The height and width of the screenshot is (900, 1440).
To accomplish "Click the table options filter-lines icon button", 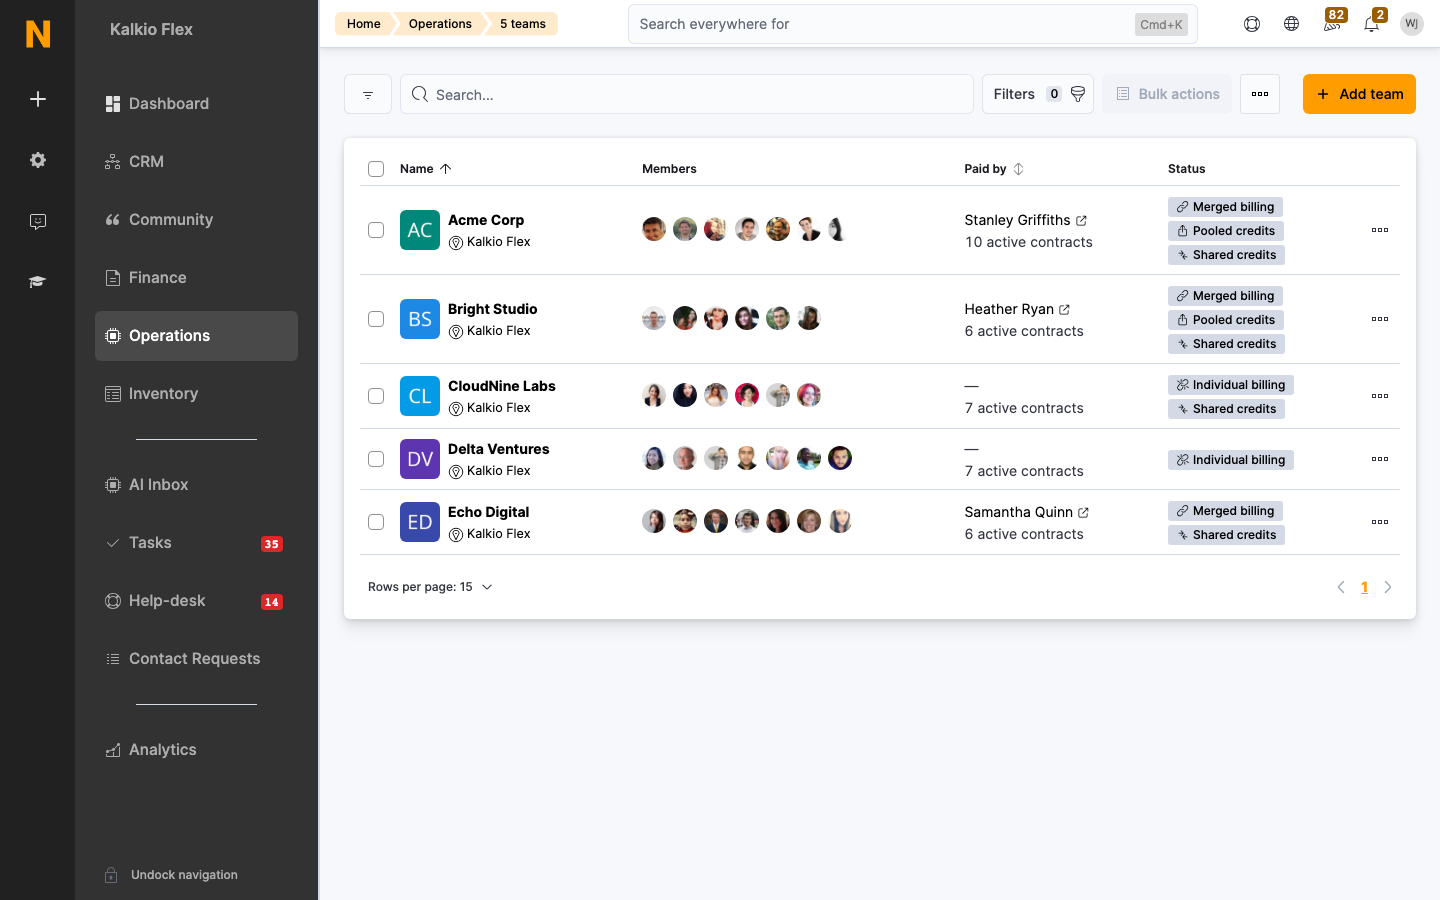I will (x=368, y=94).
